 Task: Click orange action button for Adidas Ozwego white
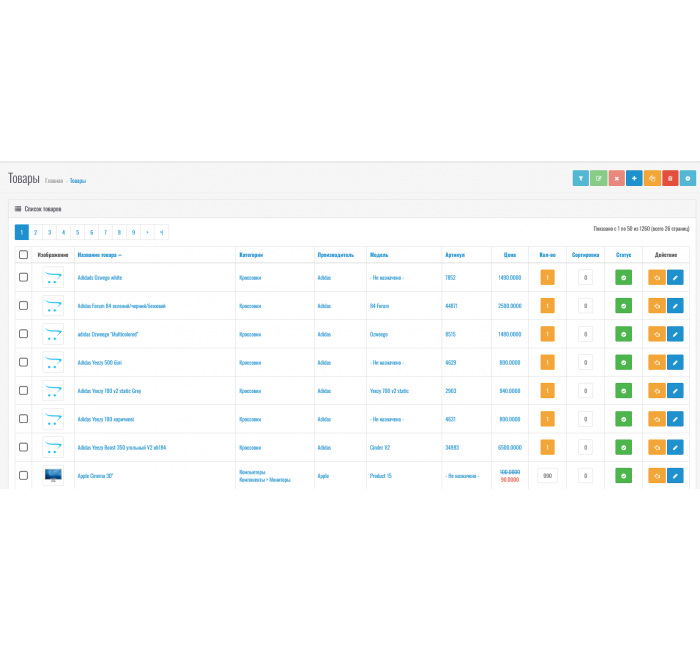tap(657, 277)
